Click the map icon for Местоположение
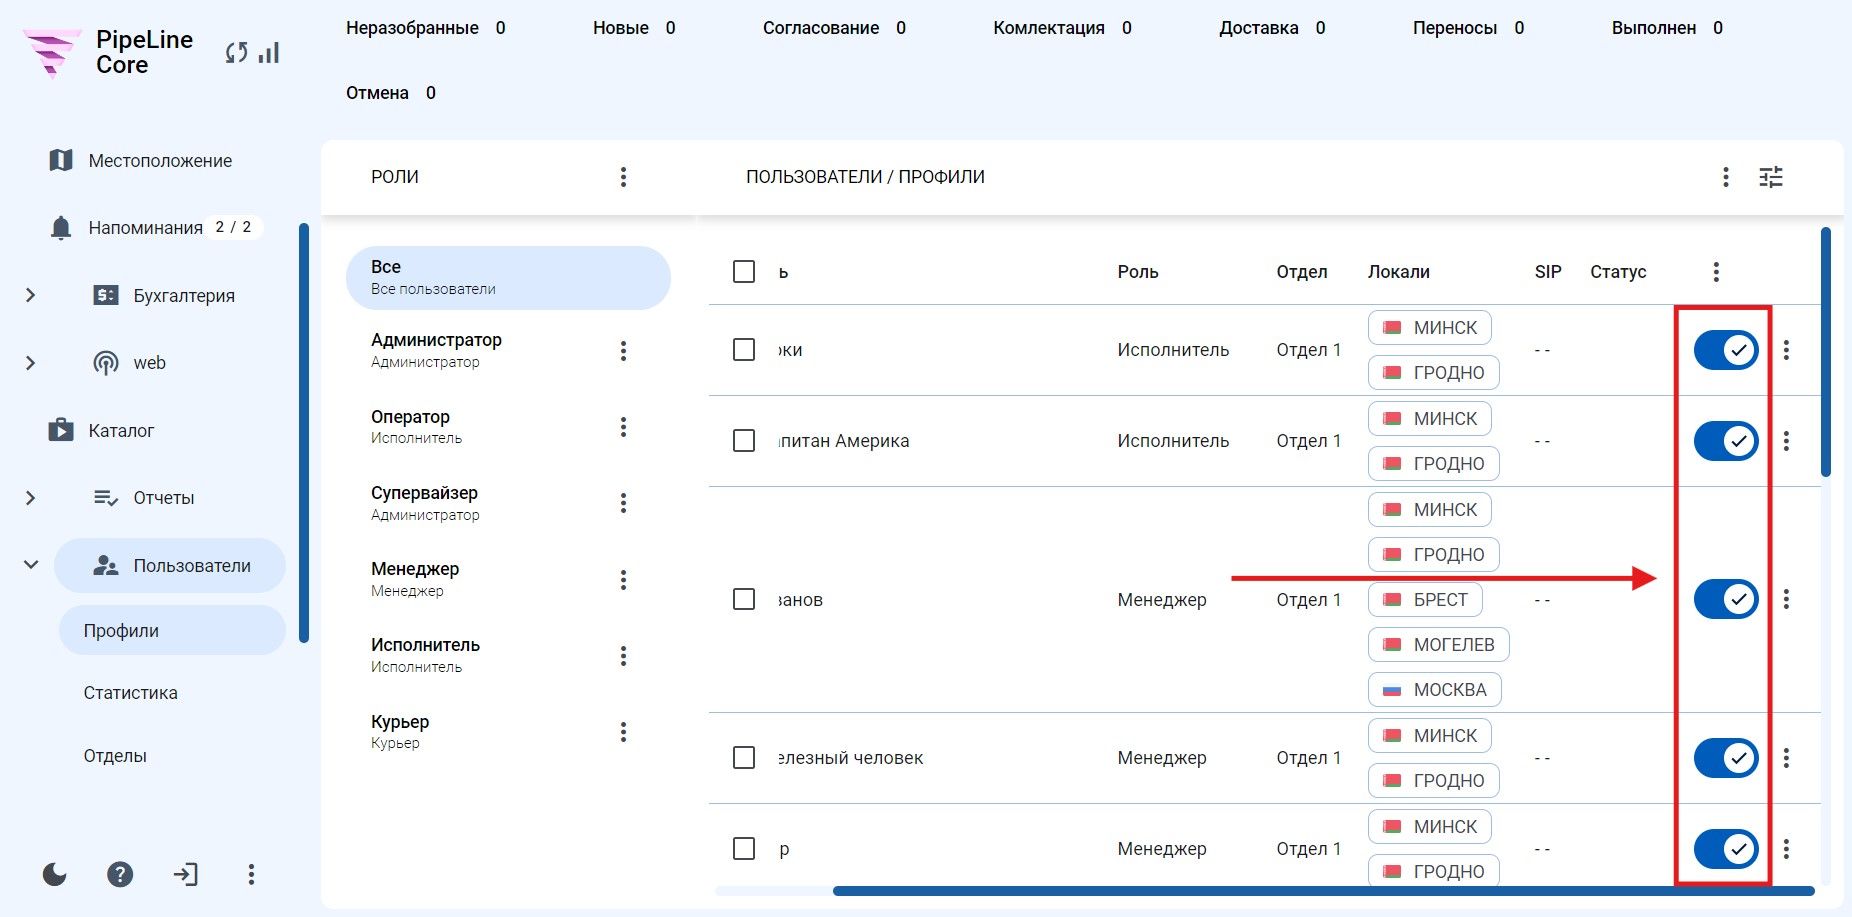This screenshot has width=1852, height=917. pyautogui.click(x=61, y=160)
